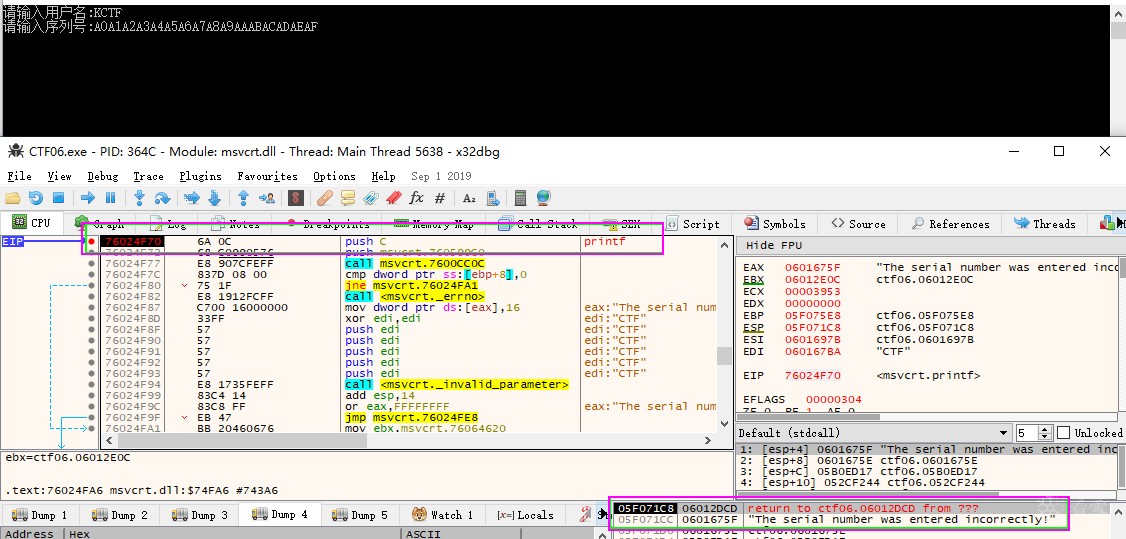This screenshot has height=539, width=1126.
Task: Switch to the References tab
Action: [950, 224]
